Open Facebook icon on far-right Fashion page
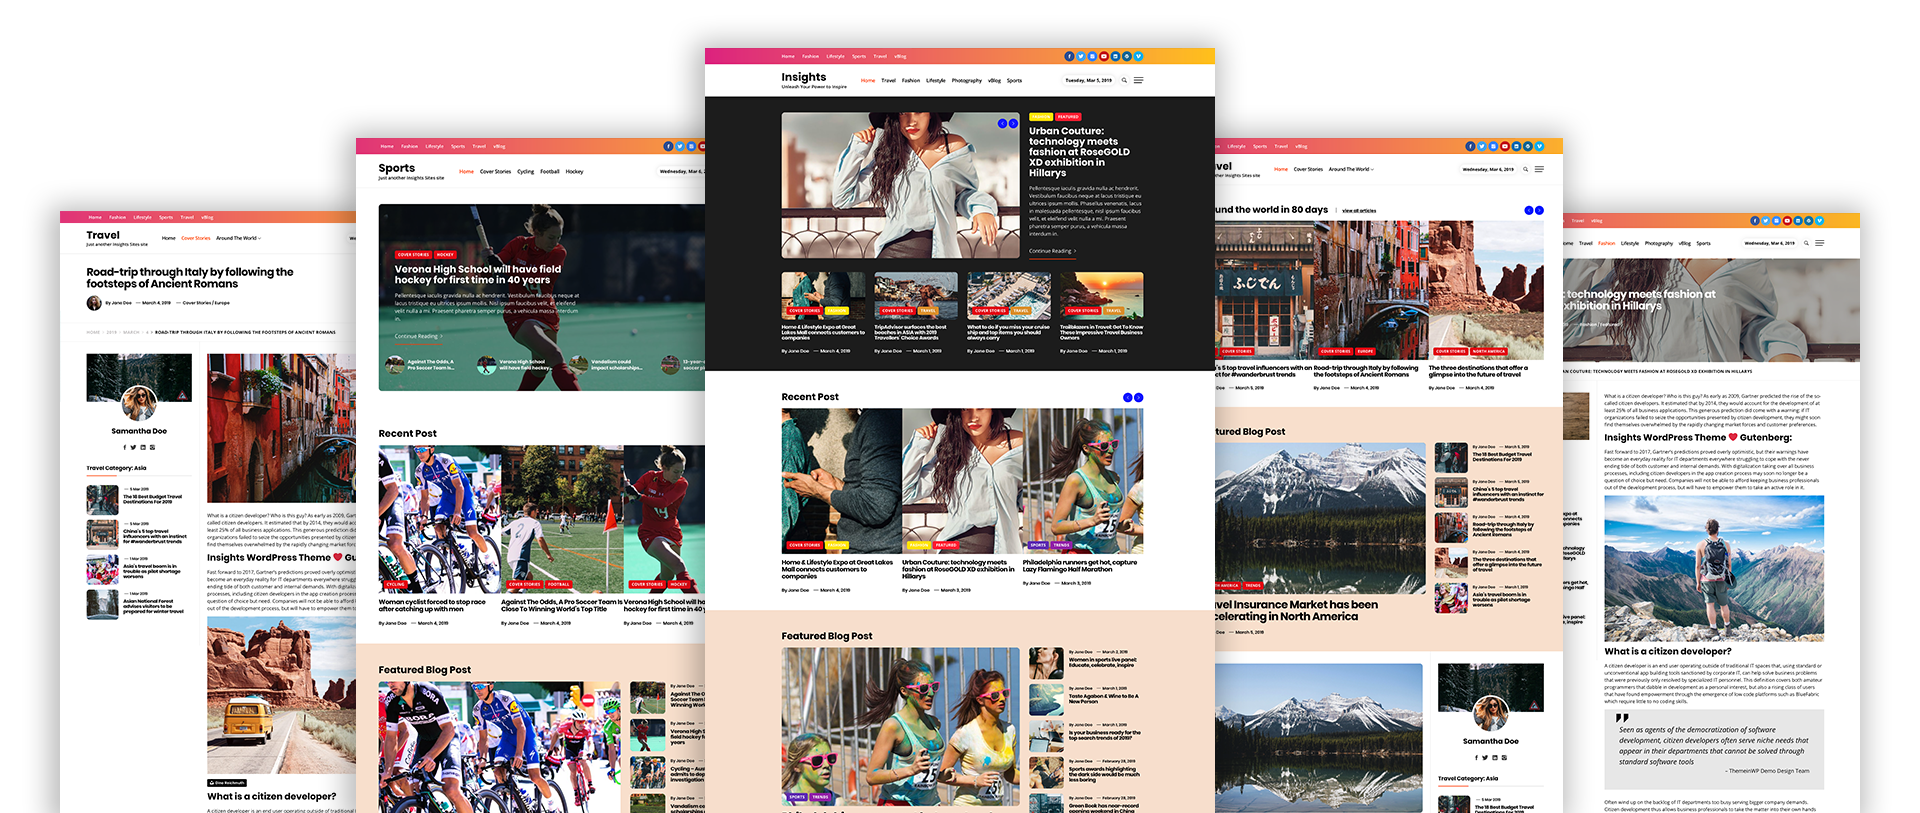1920x813 pixels. coord(1755,220)
